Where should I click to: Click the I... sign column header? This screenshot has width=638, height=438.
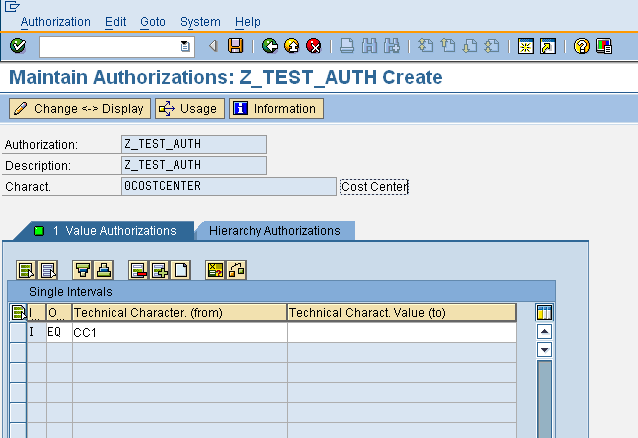click(36, 313)
